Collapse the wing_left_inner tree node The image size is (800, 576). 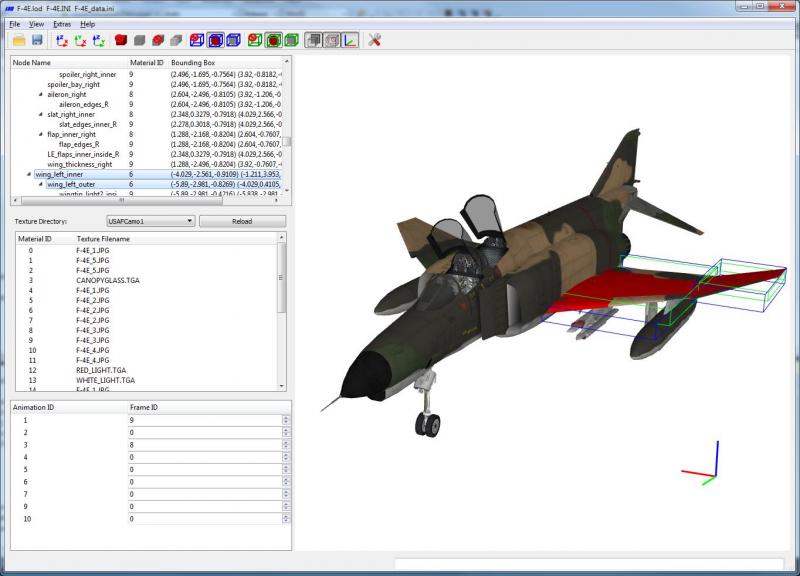coord(29,174)
